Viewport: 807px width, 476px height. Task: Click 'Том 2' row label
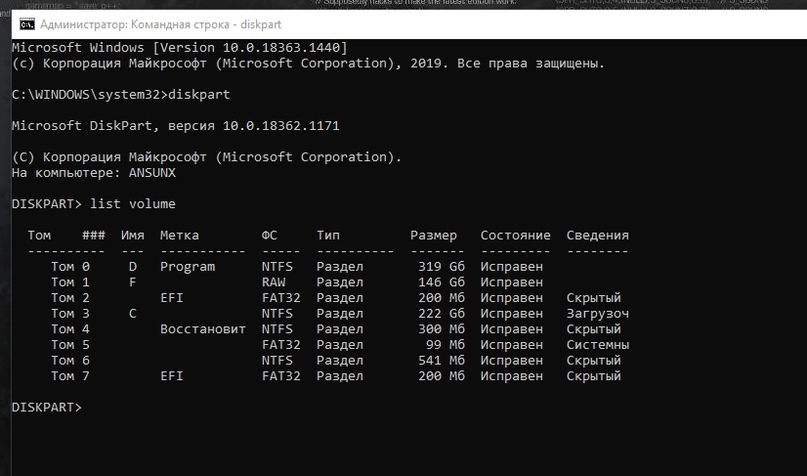pyautogui.click(x=71, y=297)
